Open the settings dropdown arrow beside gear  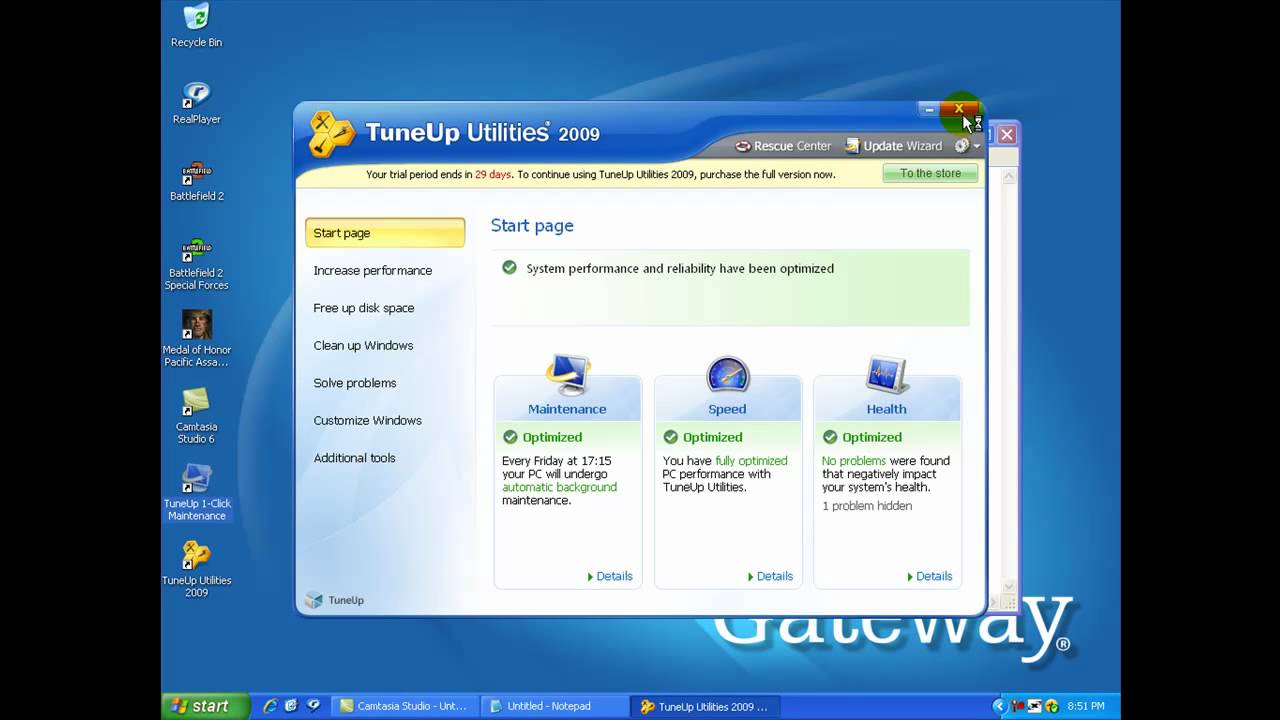pyautogui.click(x=977, y=147)
